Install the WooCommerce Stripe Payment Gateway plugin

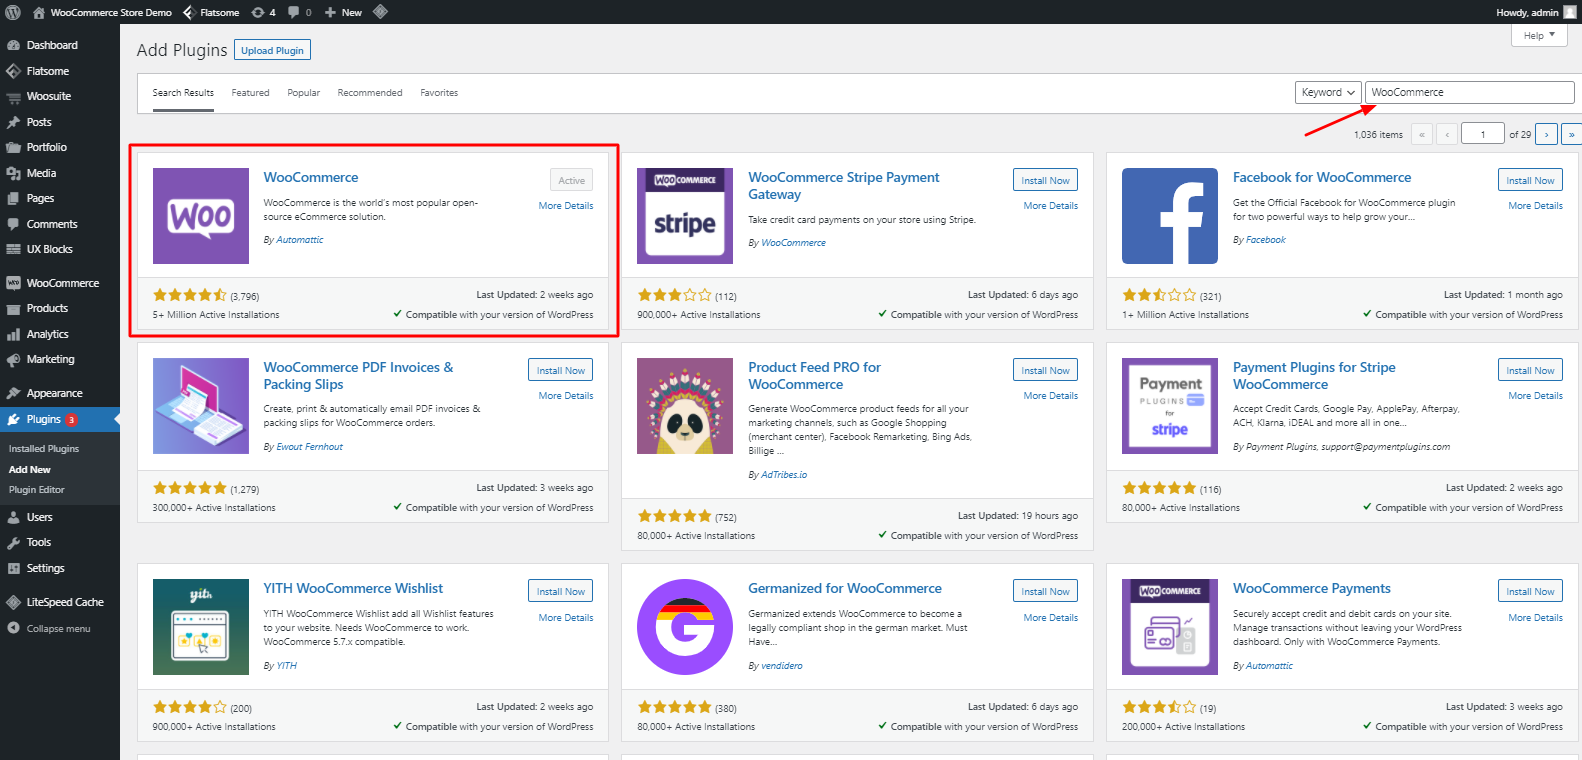click(x=1045, y=180)
